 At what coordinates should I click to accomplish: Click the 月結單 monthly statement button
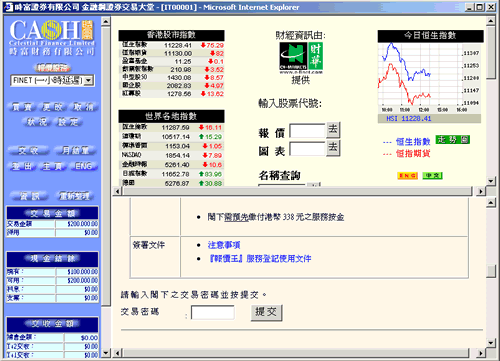tap(75, 151)
